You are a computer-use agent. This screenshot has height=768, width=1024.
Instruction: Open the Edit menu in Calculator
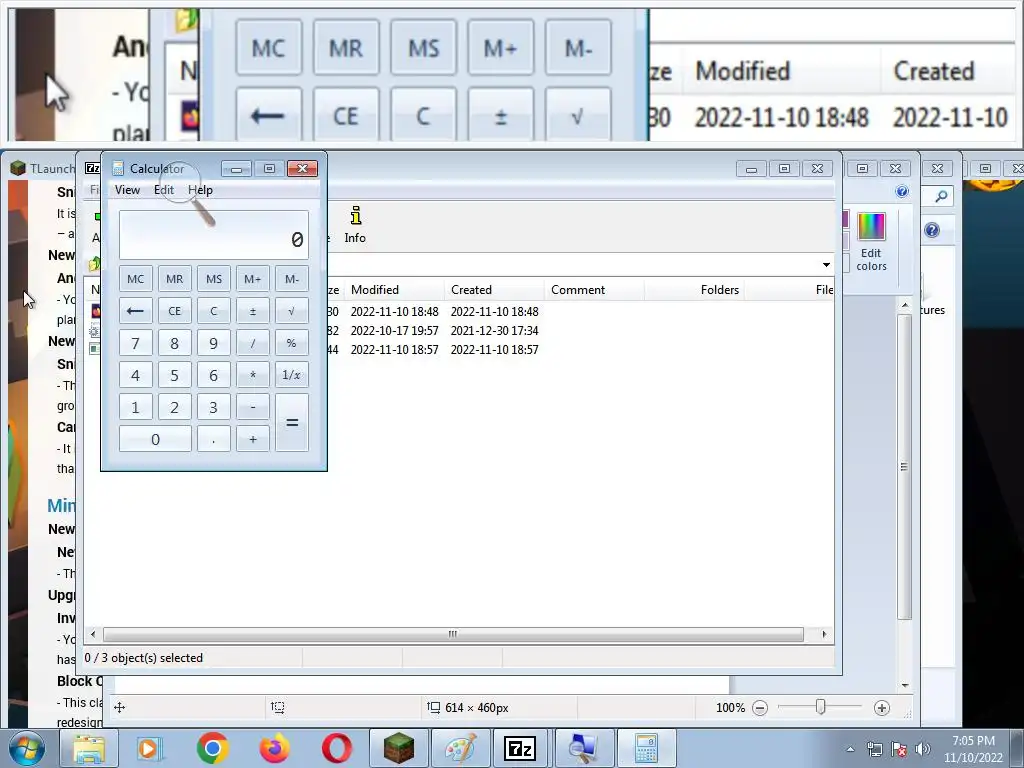(x=164, y=190)
